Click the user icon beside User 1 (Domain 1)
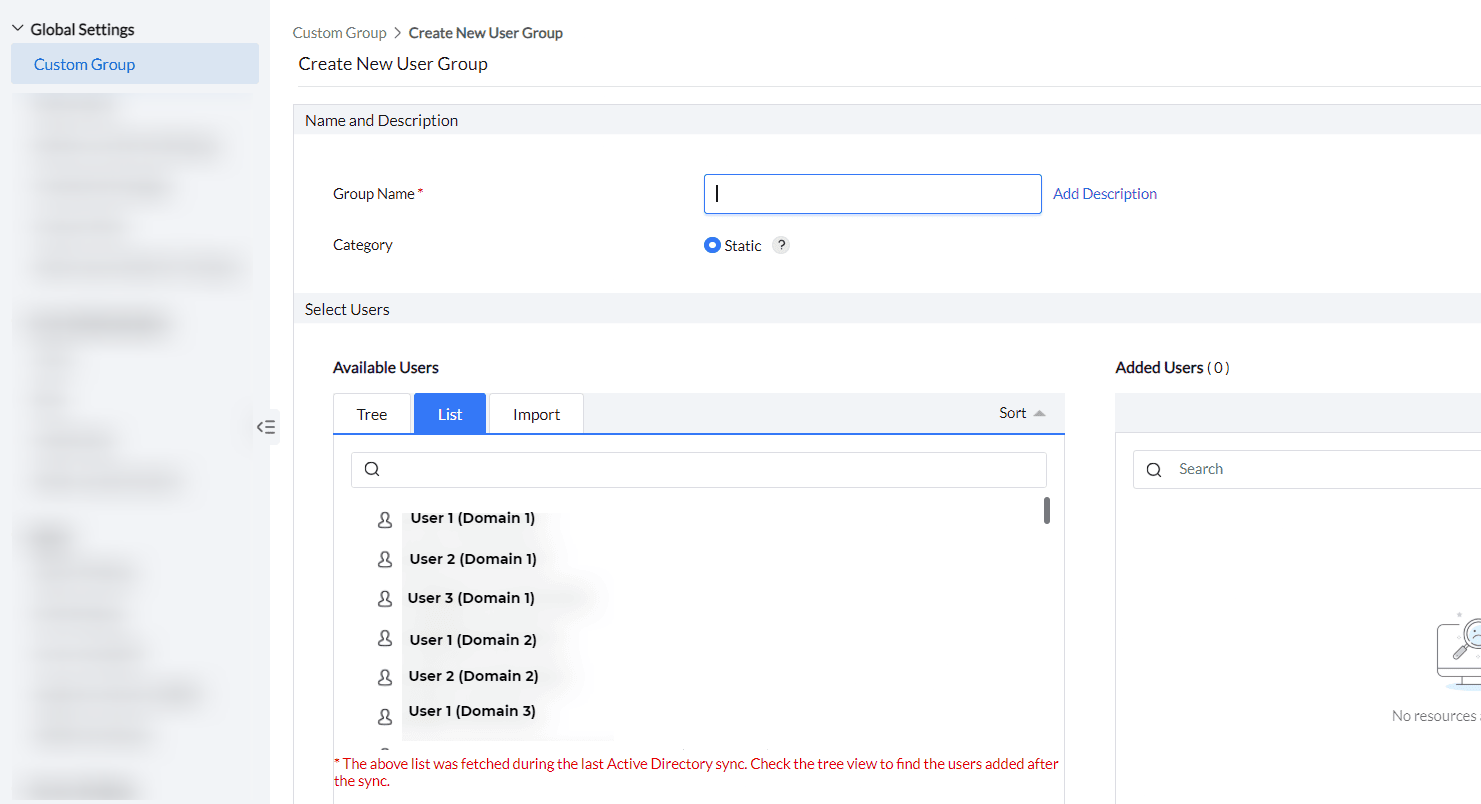The height and width of the screenshot is (804, 1481). 385,520
